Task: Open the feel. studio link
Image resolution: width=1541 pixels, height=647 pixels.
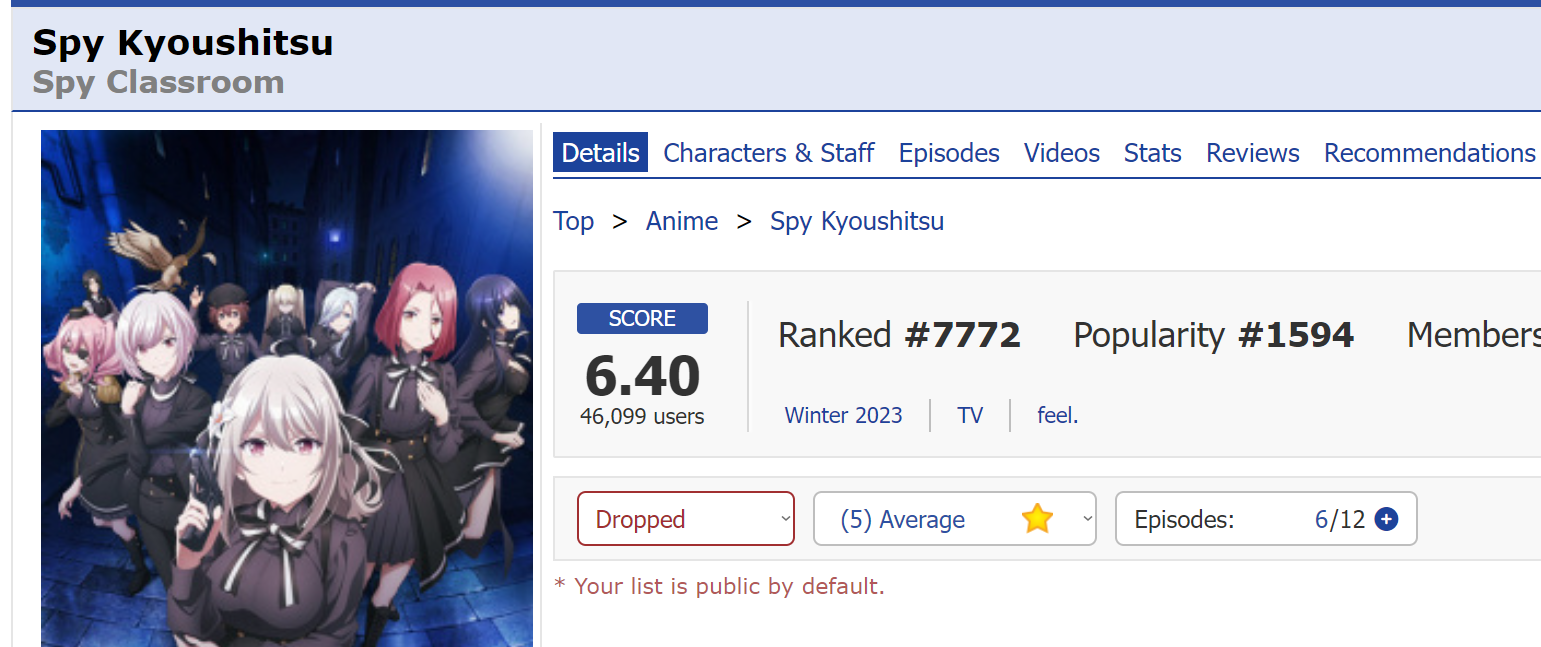Action: click(1058, 415)
